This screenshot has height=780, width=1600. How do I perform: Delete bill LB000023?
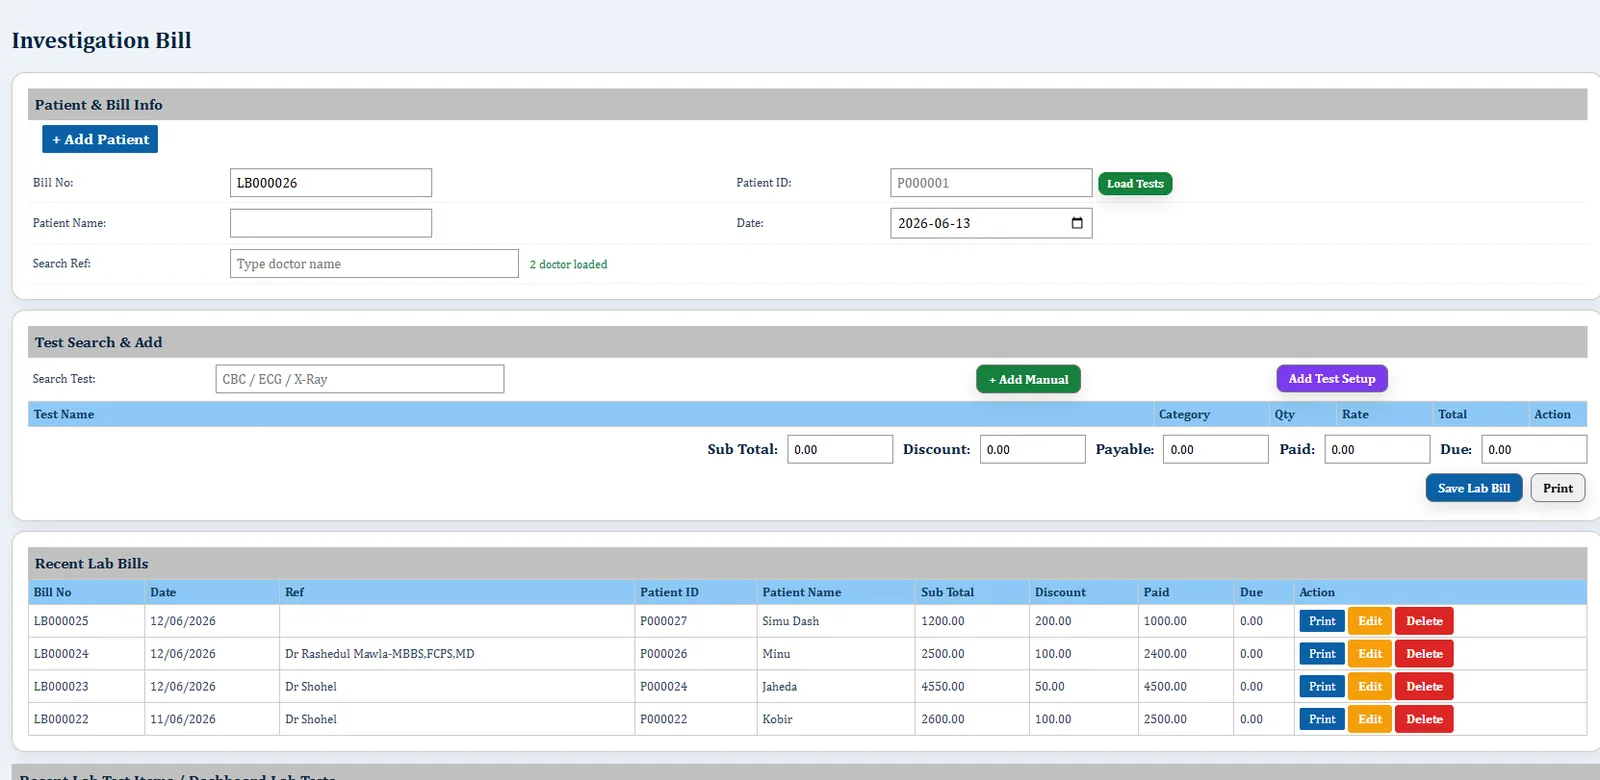(x=1424, y=687)
